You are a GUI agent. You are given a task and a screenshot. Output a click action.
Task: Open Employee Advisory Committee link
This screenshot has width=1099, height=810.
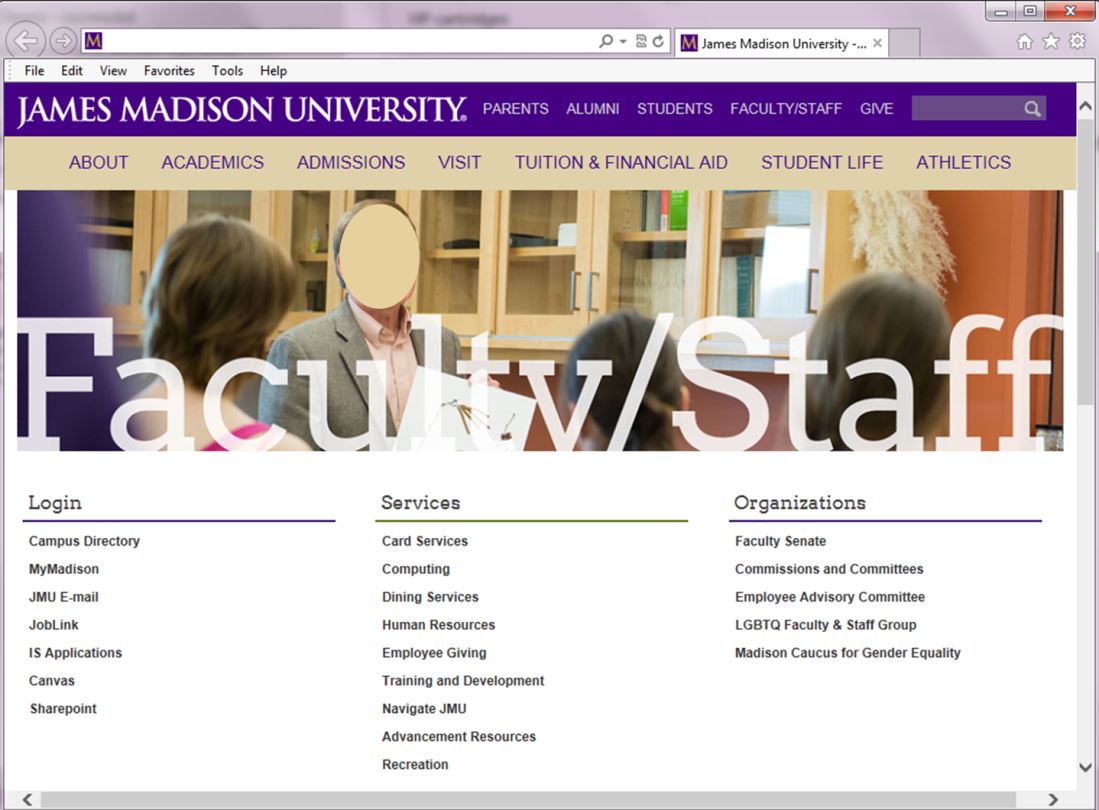[x=830, y=597]
